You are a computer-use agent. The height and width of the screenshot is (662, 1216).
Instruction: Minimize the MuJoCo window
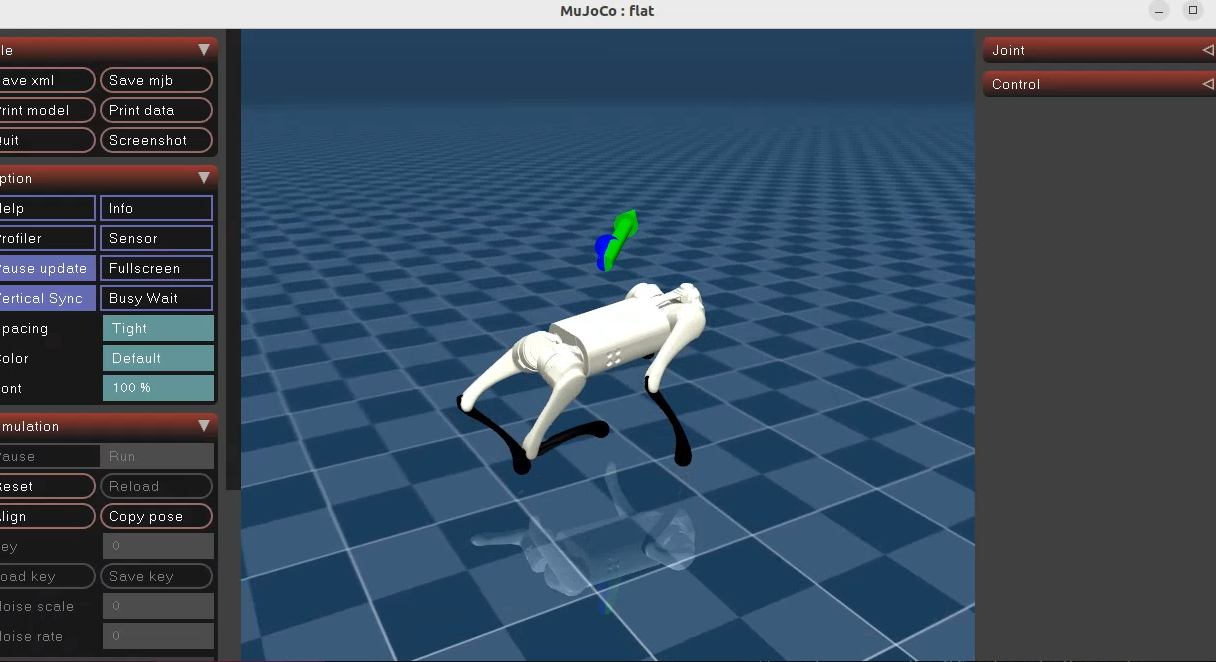pyautogui.click(x=1159, y=11)
